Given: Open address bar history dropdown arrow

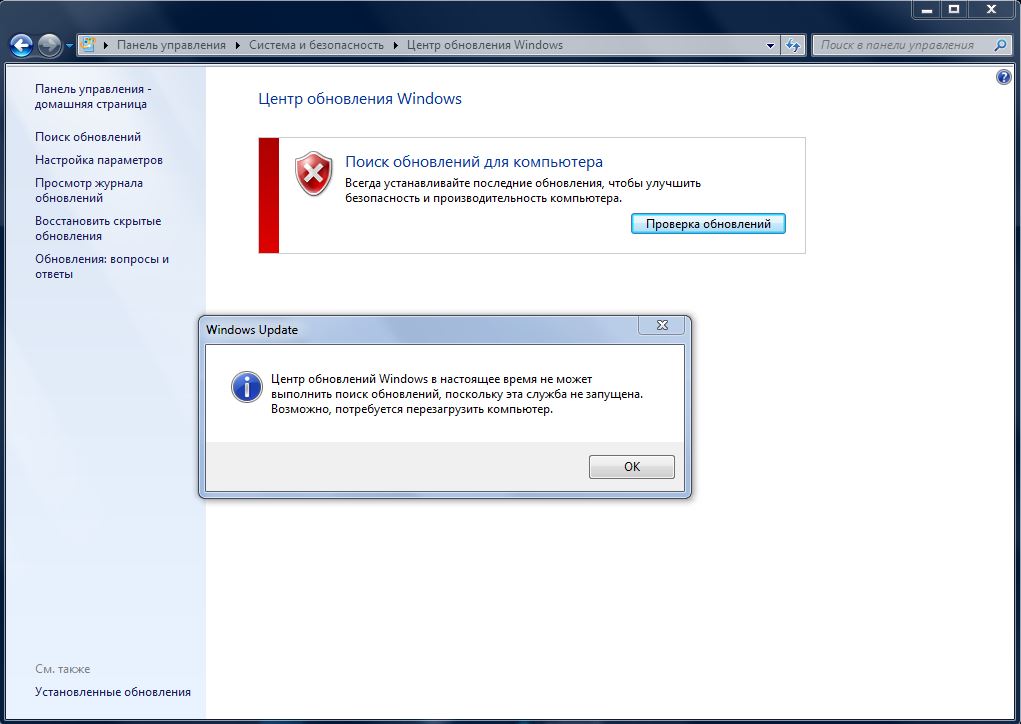Looking at the screenshot, I should [770, 46].
